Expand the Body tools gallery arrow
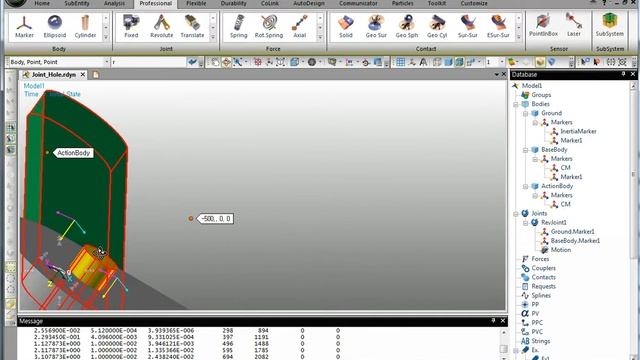Screen dimensions: 640x360 click(x=106, y=37)
